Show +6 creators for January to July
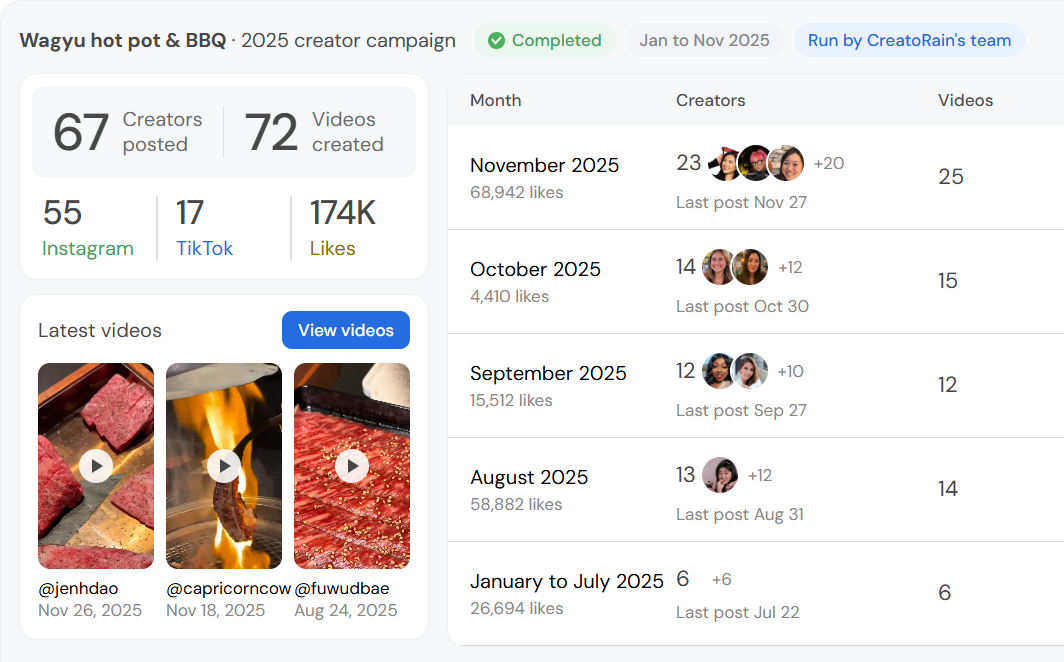Image resolution: width=1064 pixels, height=662 pixels. 721,579
